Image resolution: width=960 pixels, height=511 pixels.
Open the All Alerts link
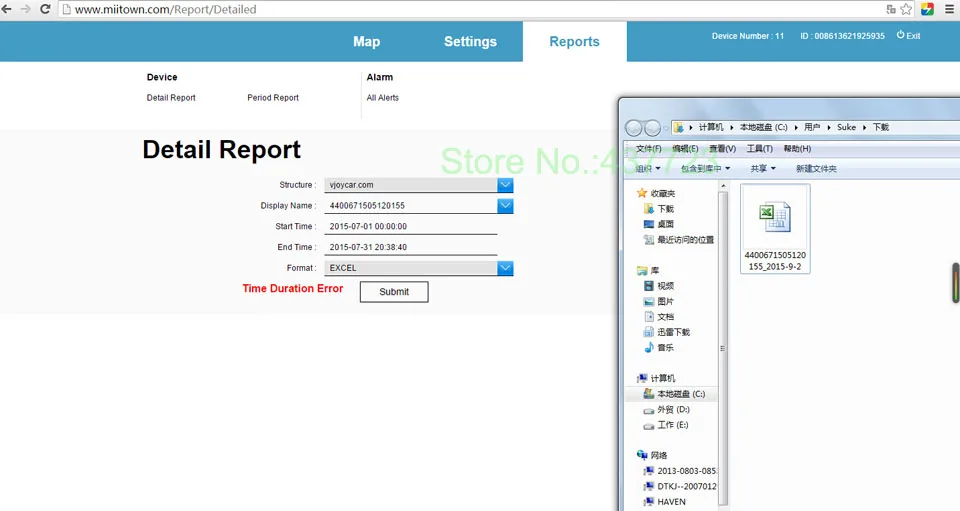[x=383, y=97]
